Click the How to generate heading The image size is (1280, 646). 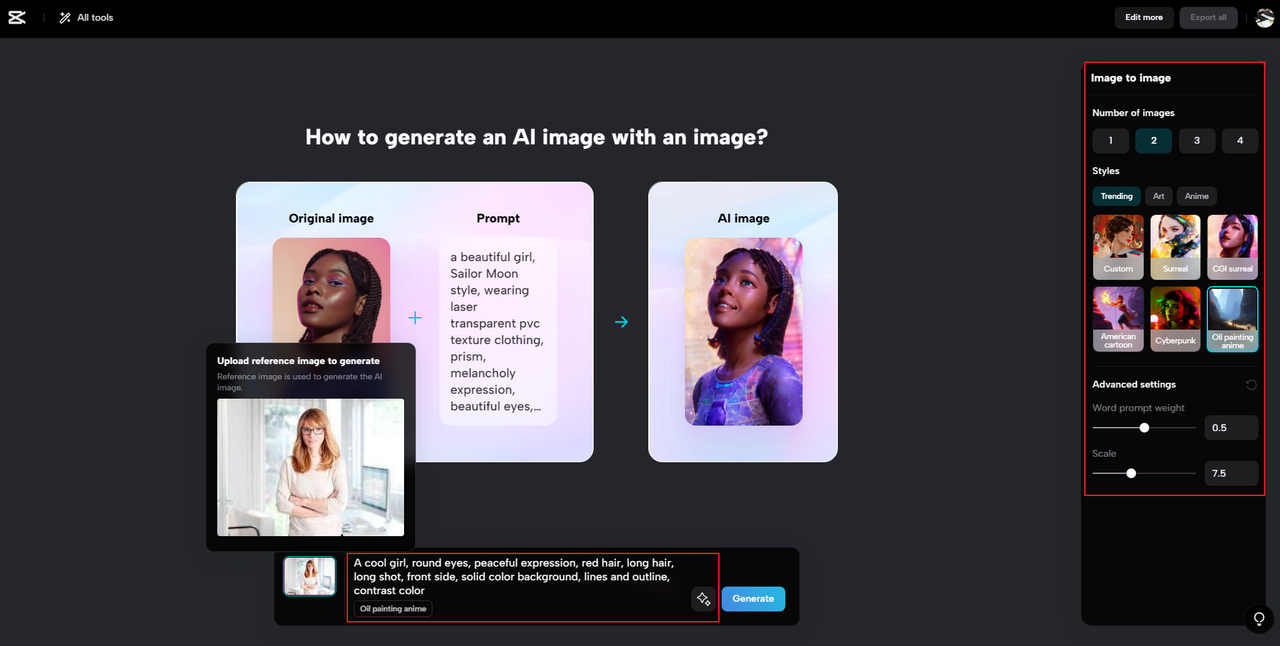coord(536,137)
